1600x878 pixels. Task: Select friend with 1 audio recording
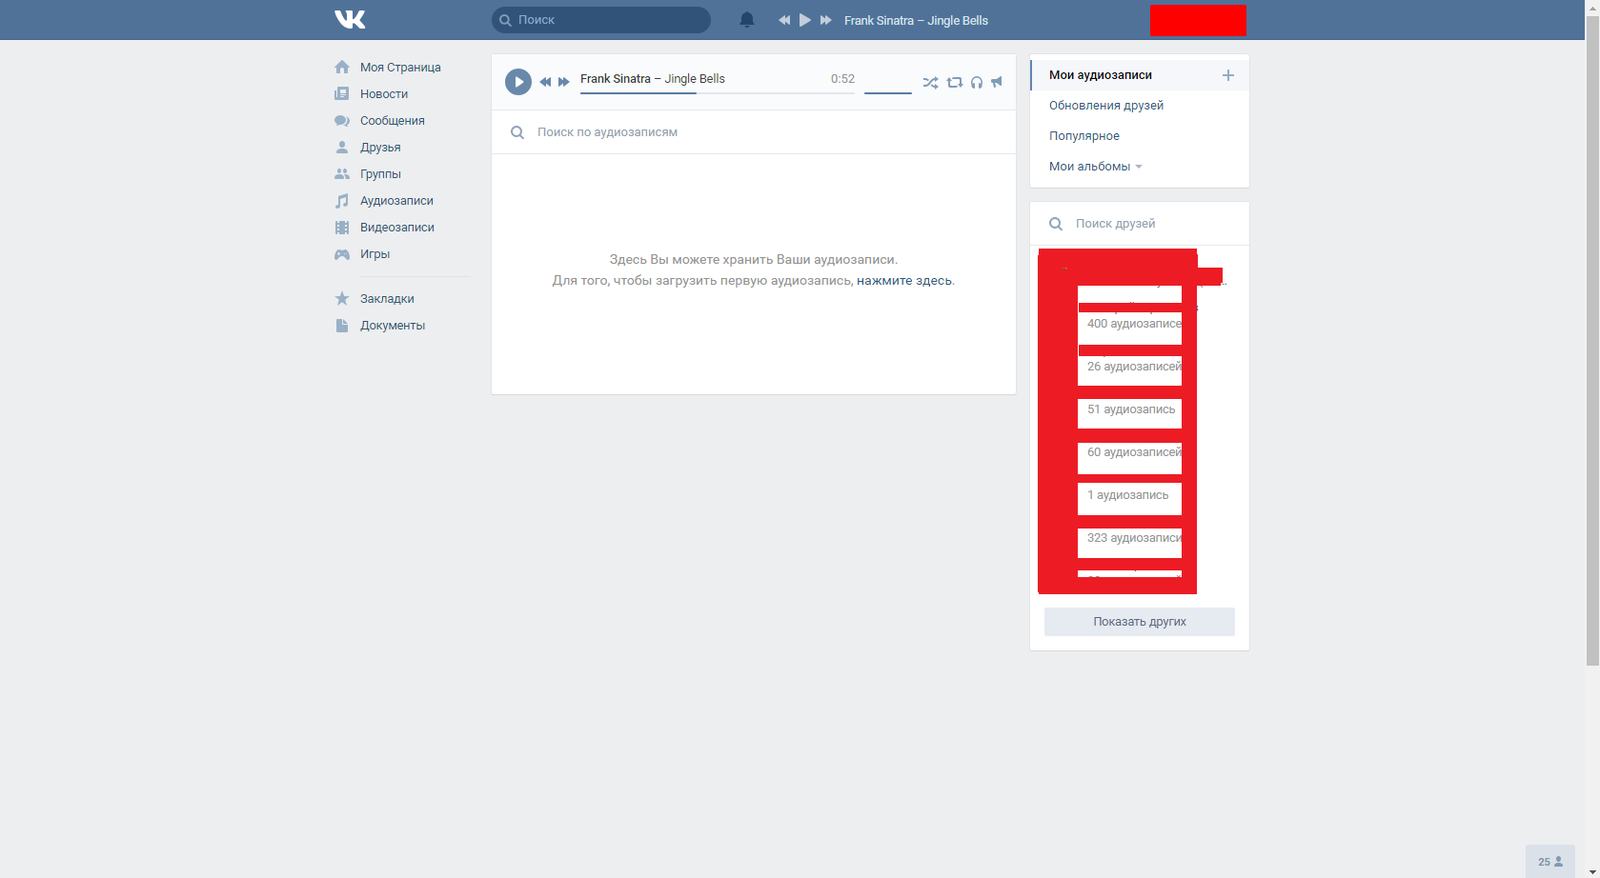(x=1128, y=496)
